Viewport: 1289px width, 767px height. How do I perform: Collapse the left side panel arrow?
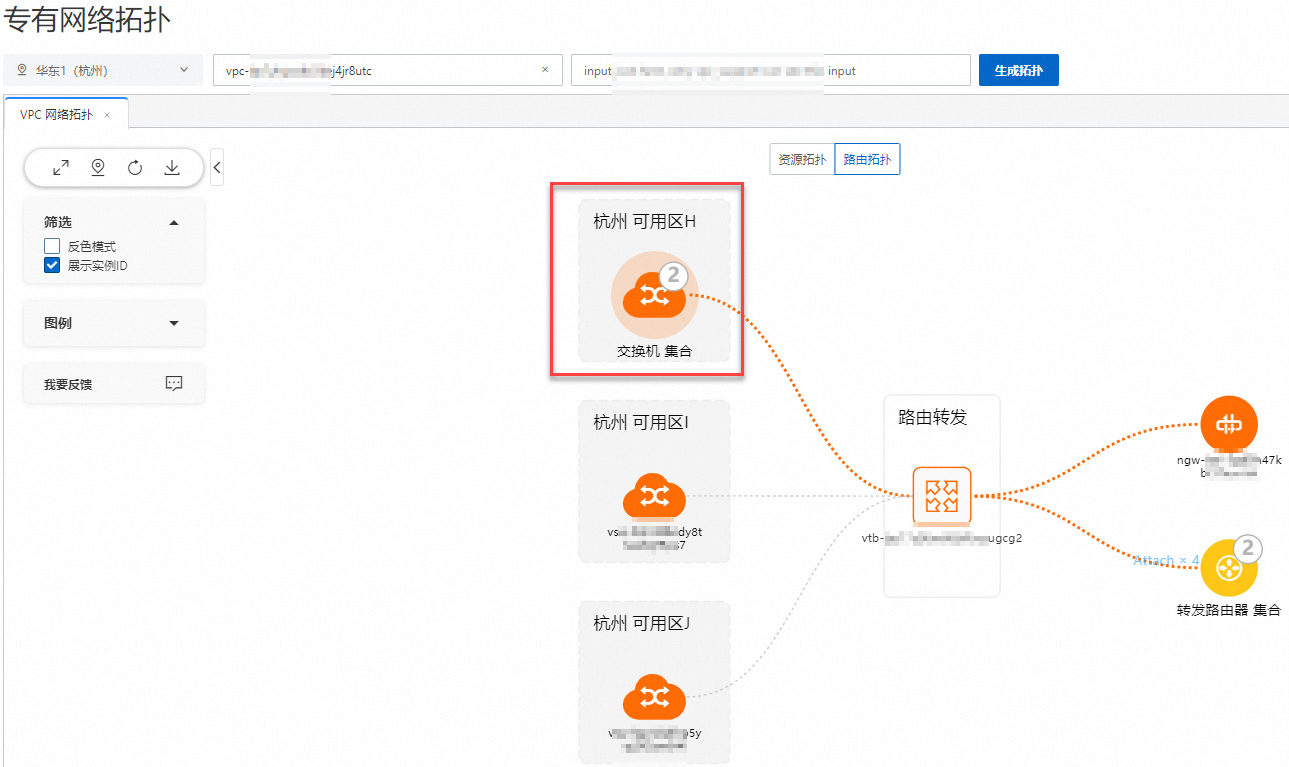coord(217,167)
